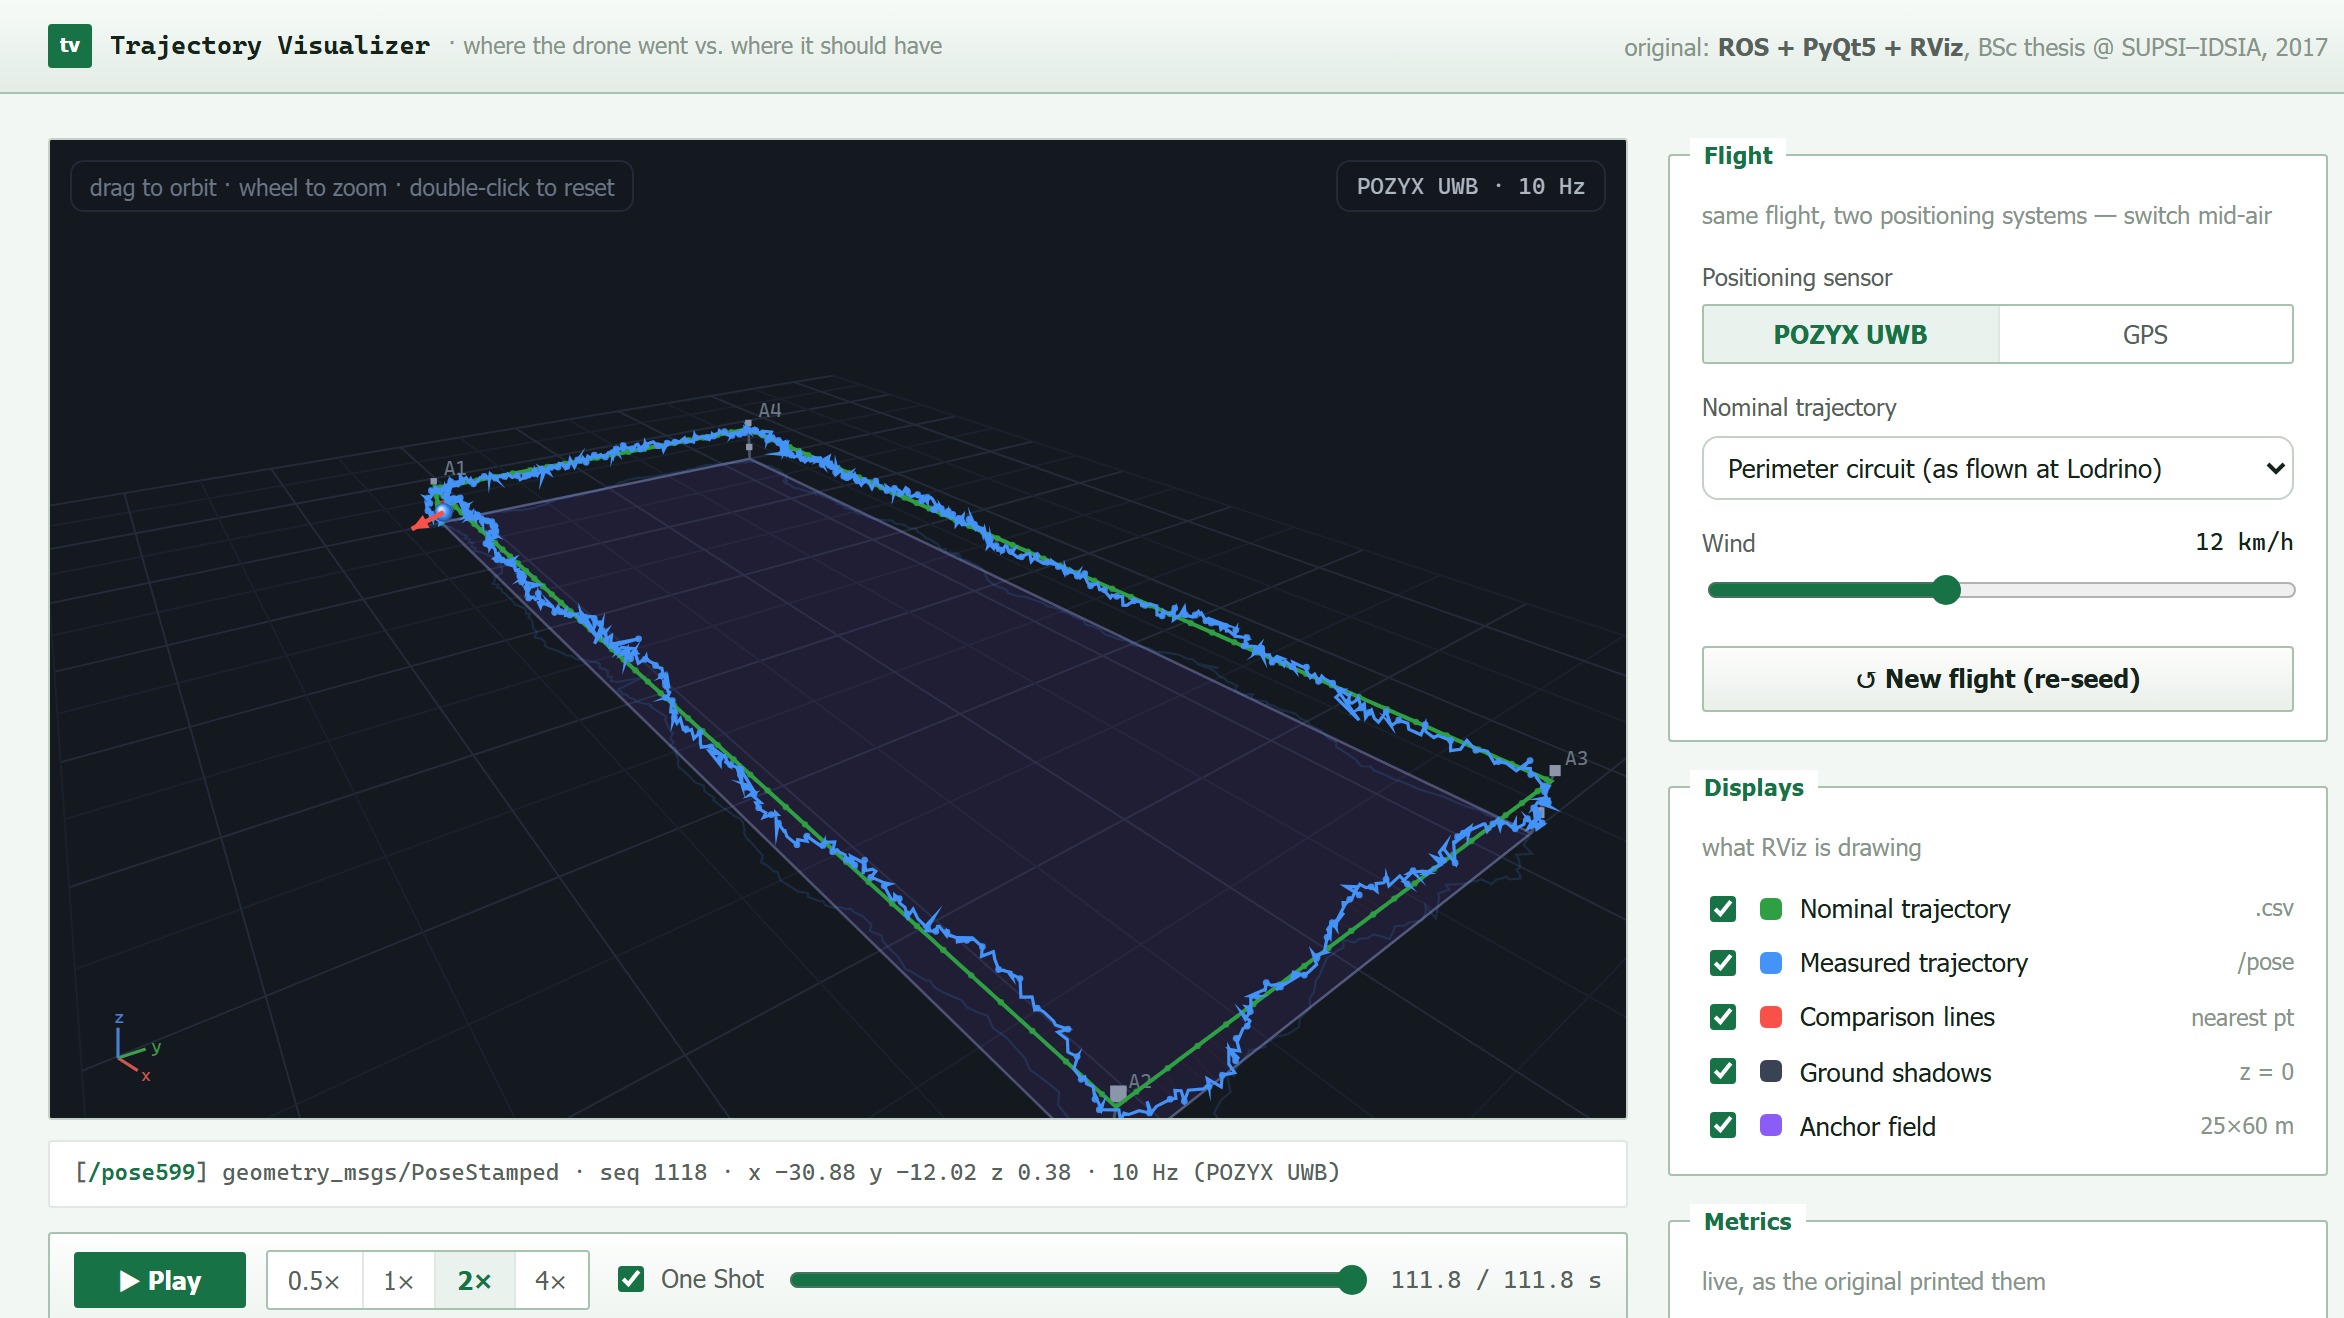2344x1318 pixels.
Task: Click the green Nominal trajectory color swatch
Action: pyautogui.click(x=1771, y=909)
